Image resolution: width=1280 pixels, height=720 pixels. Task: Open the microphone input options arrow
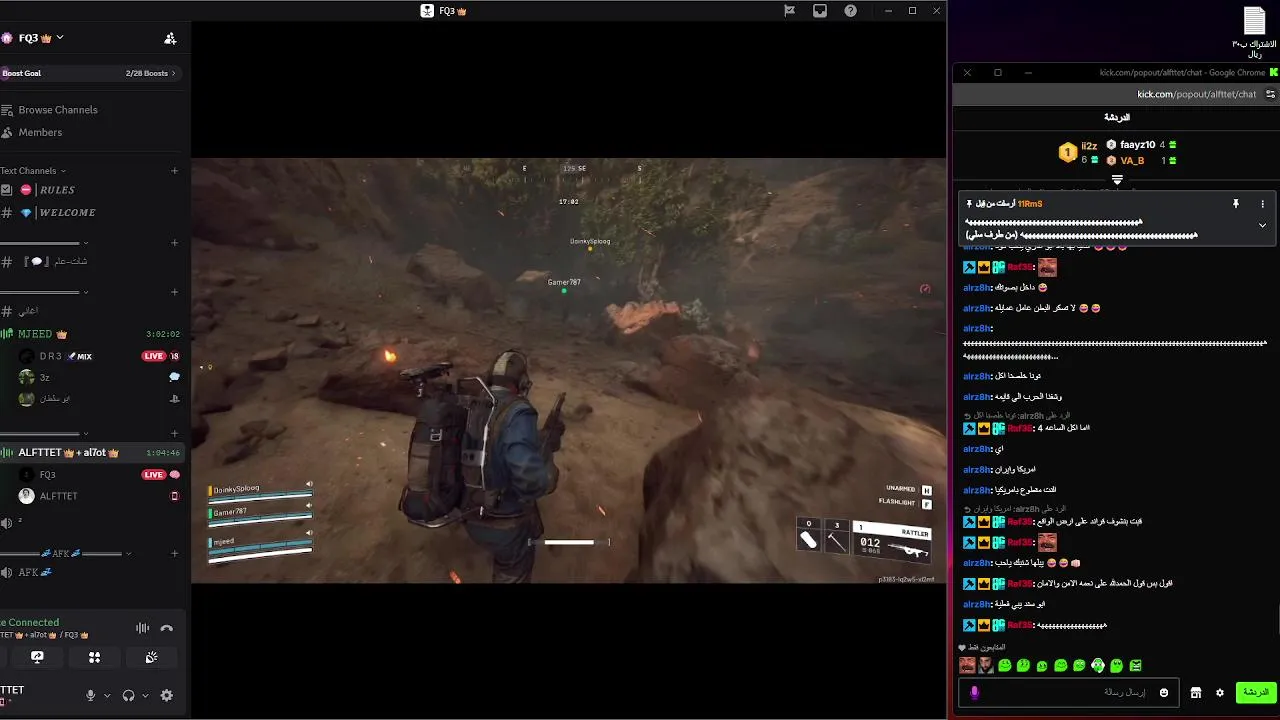(106, 696)
